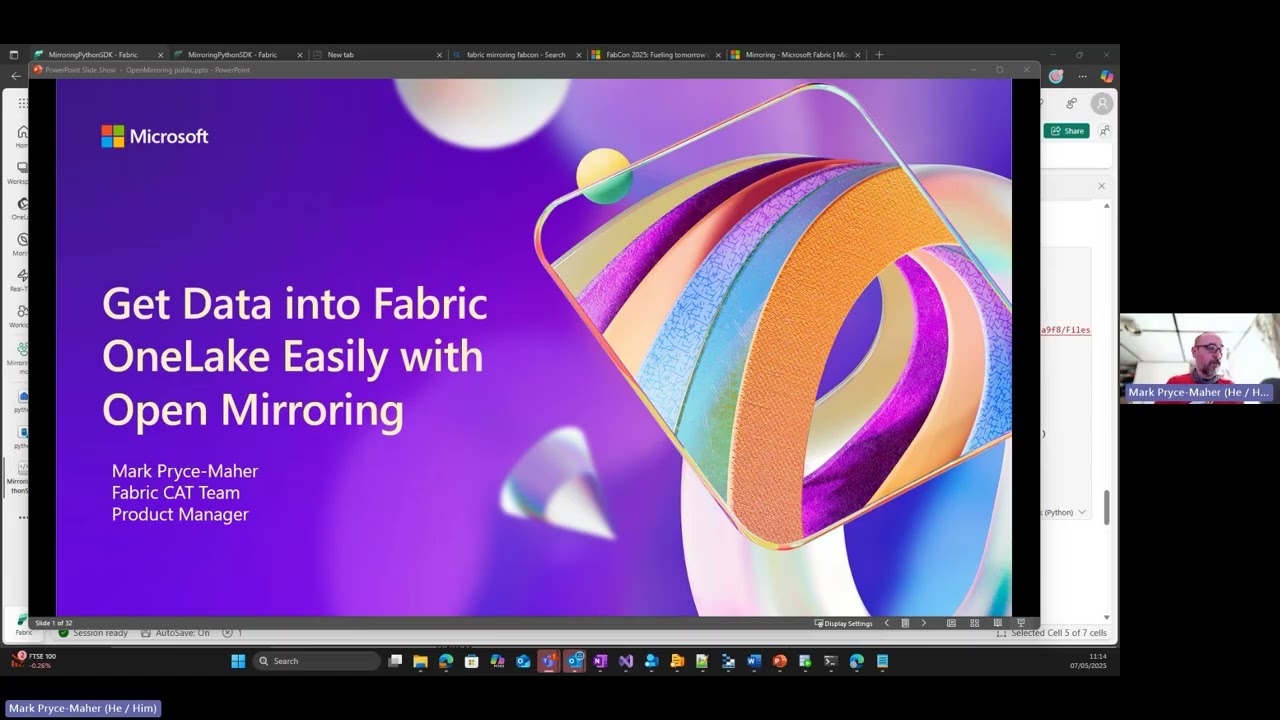Open taskbar clock showing 11:14
The width and height of the screenshot is (1280, 720).
1089,660
